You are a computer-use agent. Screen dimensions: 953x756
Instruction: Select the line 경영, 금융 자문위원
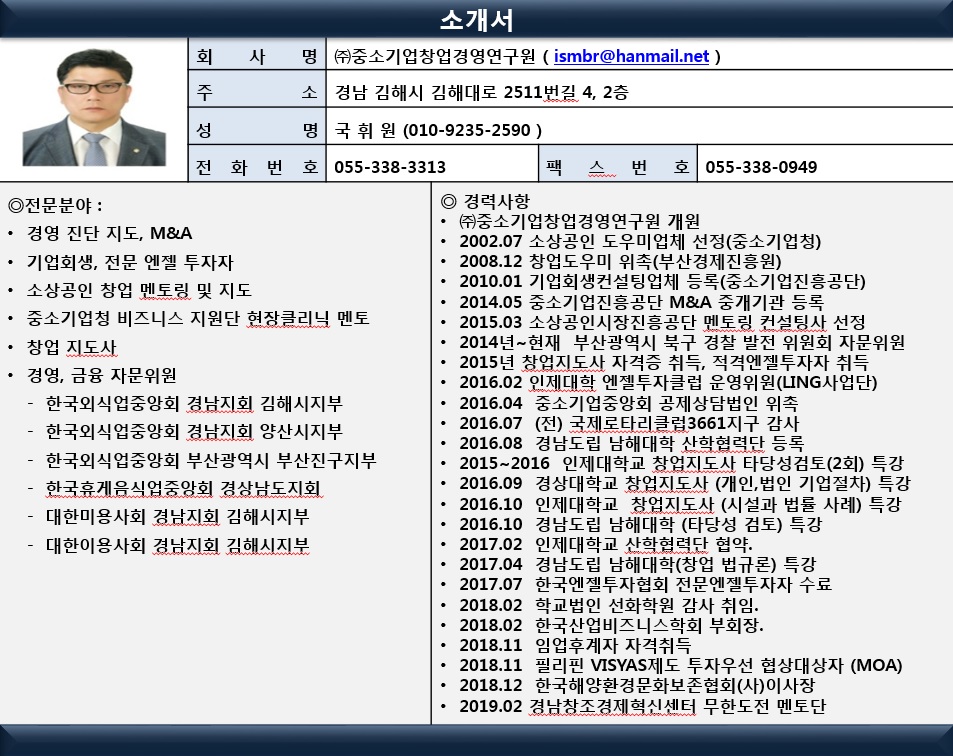tap(101, 376)
